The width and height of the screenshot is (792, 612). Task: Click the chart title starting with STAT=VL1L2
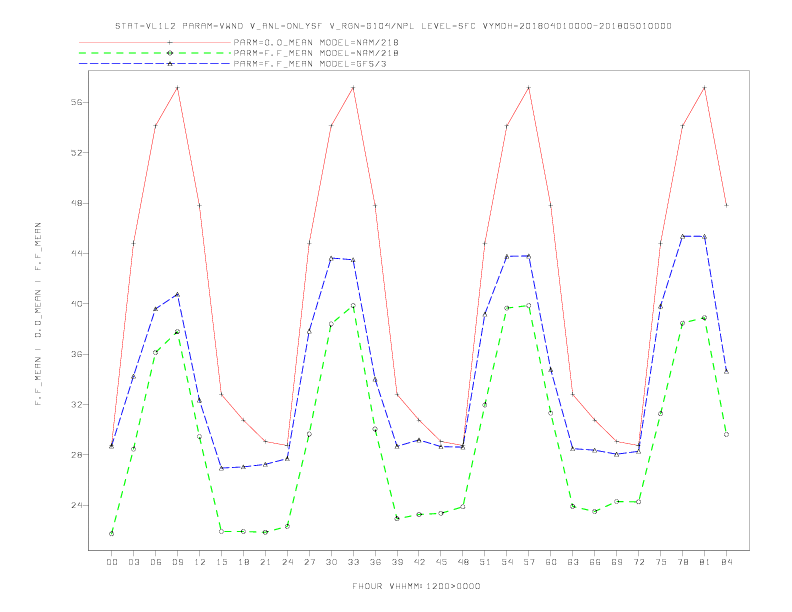393,26
